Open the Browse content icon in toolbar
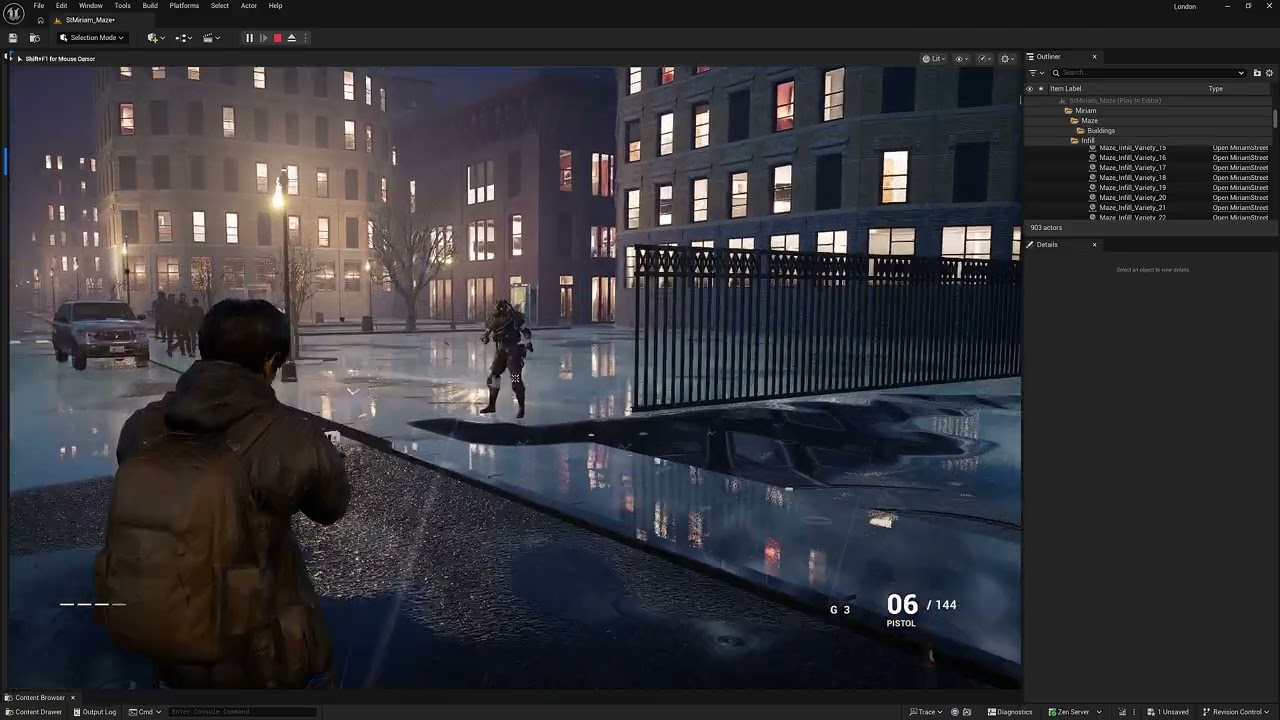The image size is (1280, 720). [x=34, y=38]
